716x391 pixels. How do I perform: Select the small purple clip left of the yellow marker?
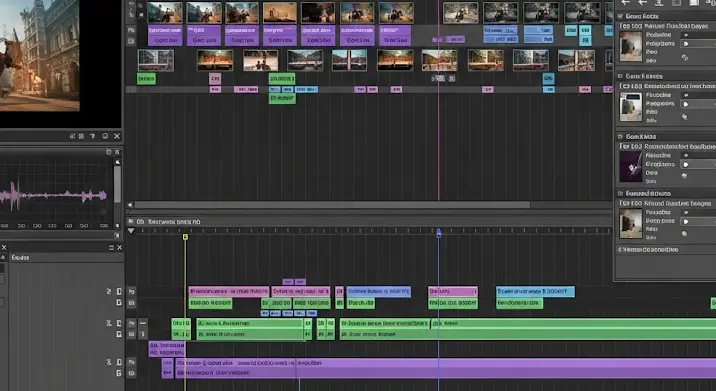click(x=166, y=349)
